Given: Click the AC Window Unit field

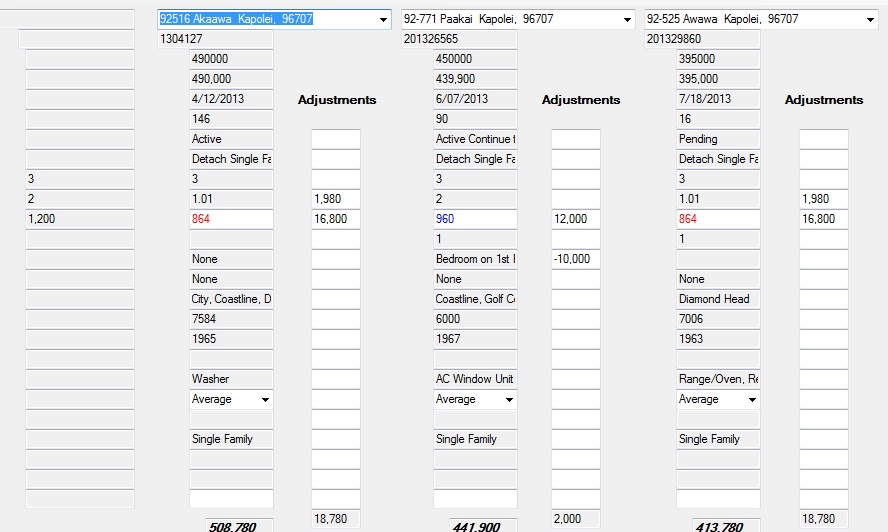Looking at the screenshot, I should [475, 379].
